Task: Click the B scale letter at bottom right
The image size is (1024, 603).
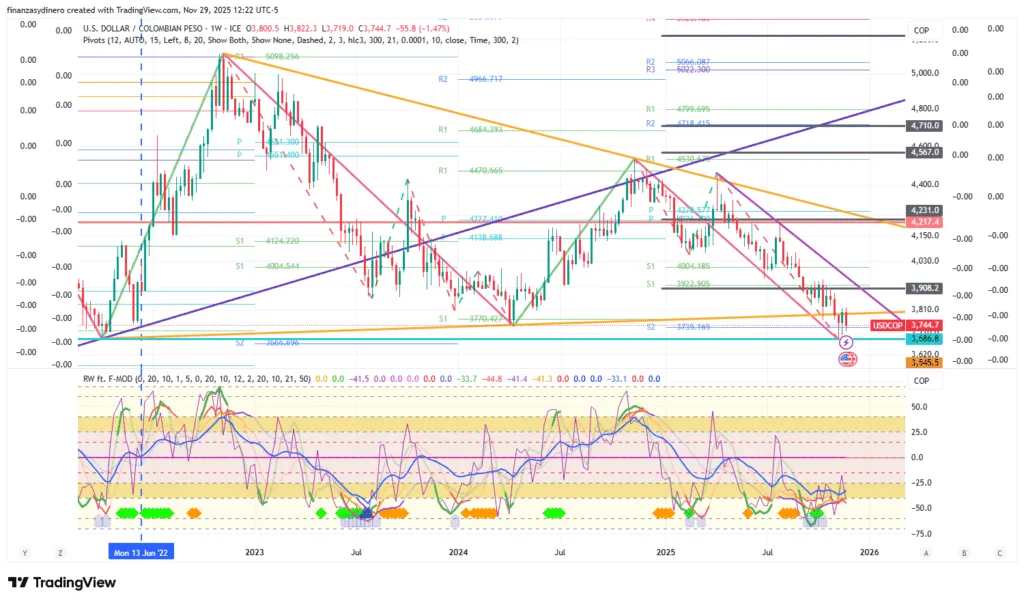Action: click(963, 552)
